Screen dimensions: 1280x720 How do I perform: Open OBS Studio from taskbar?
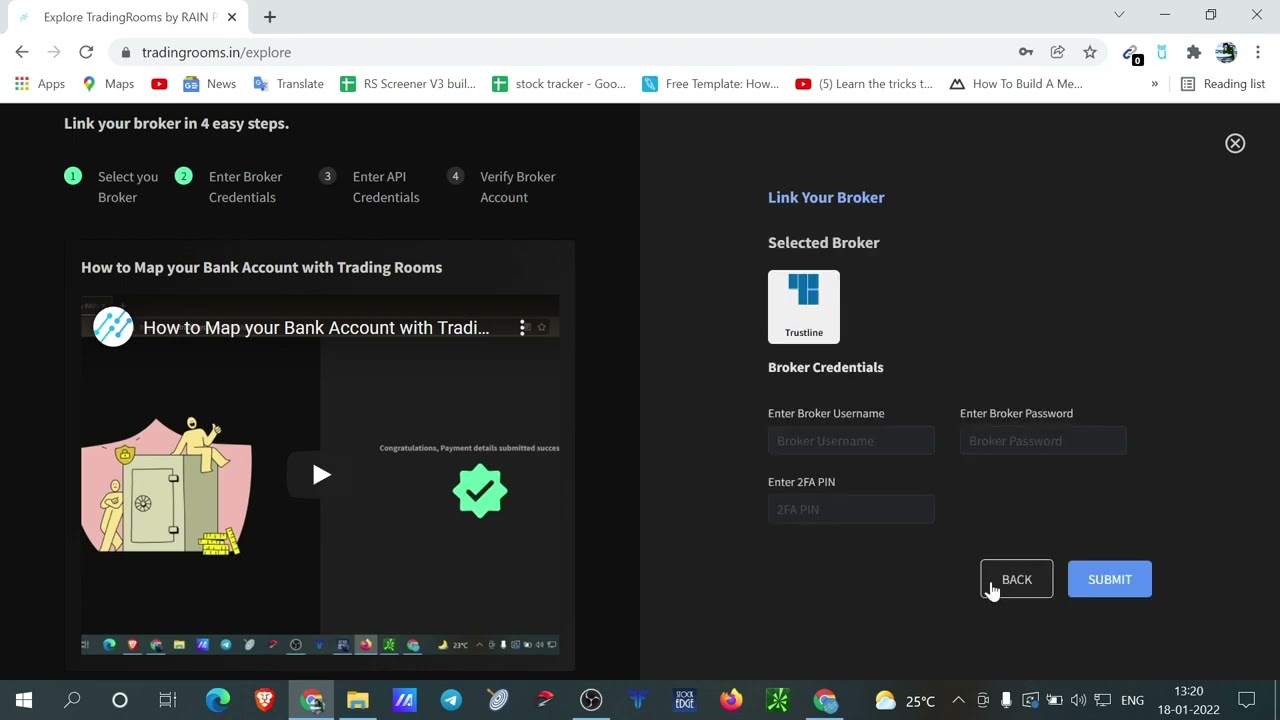(591, 700)
